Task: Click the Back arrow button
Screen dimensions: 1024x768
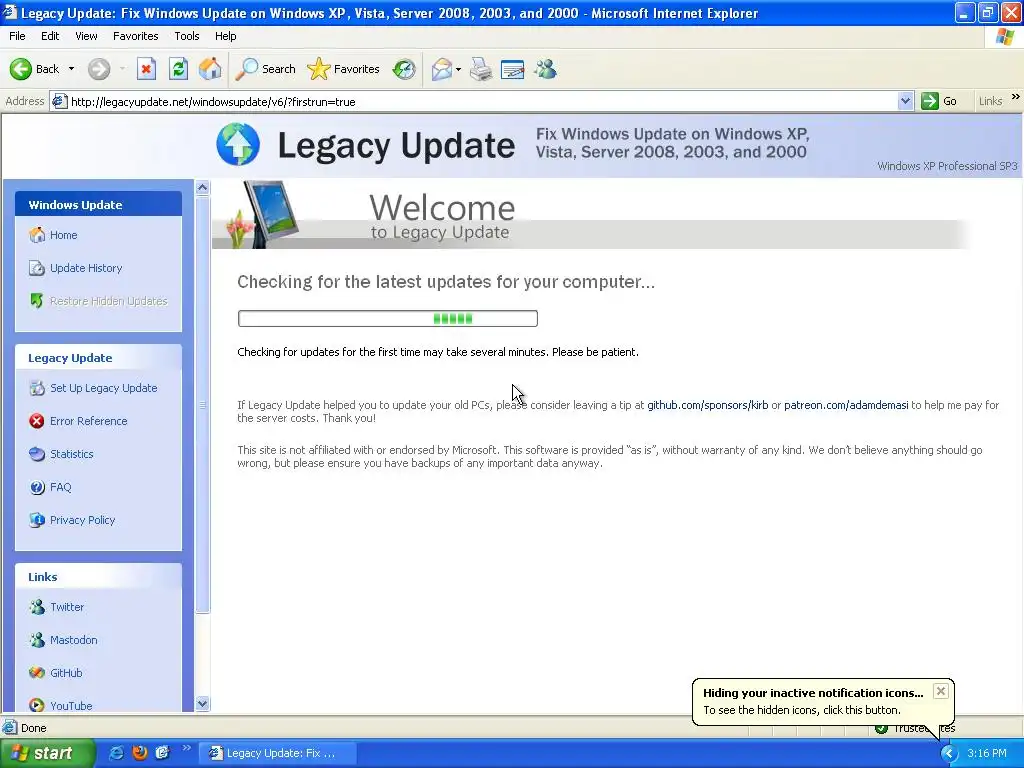Action: (x=34, y=69)
